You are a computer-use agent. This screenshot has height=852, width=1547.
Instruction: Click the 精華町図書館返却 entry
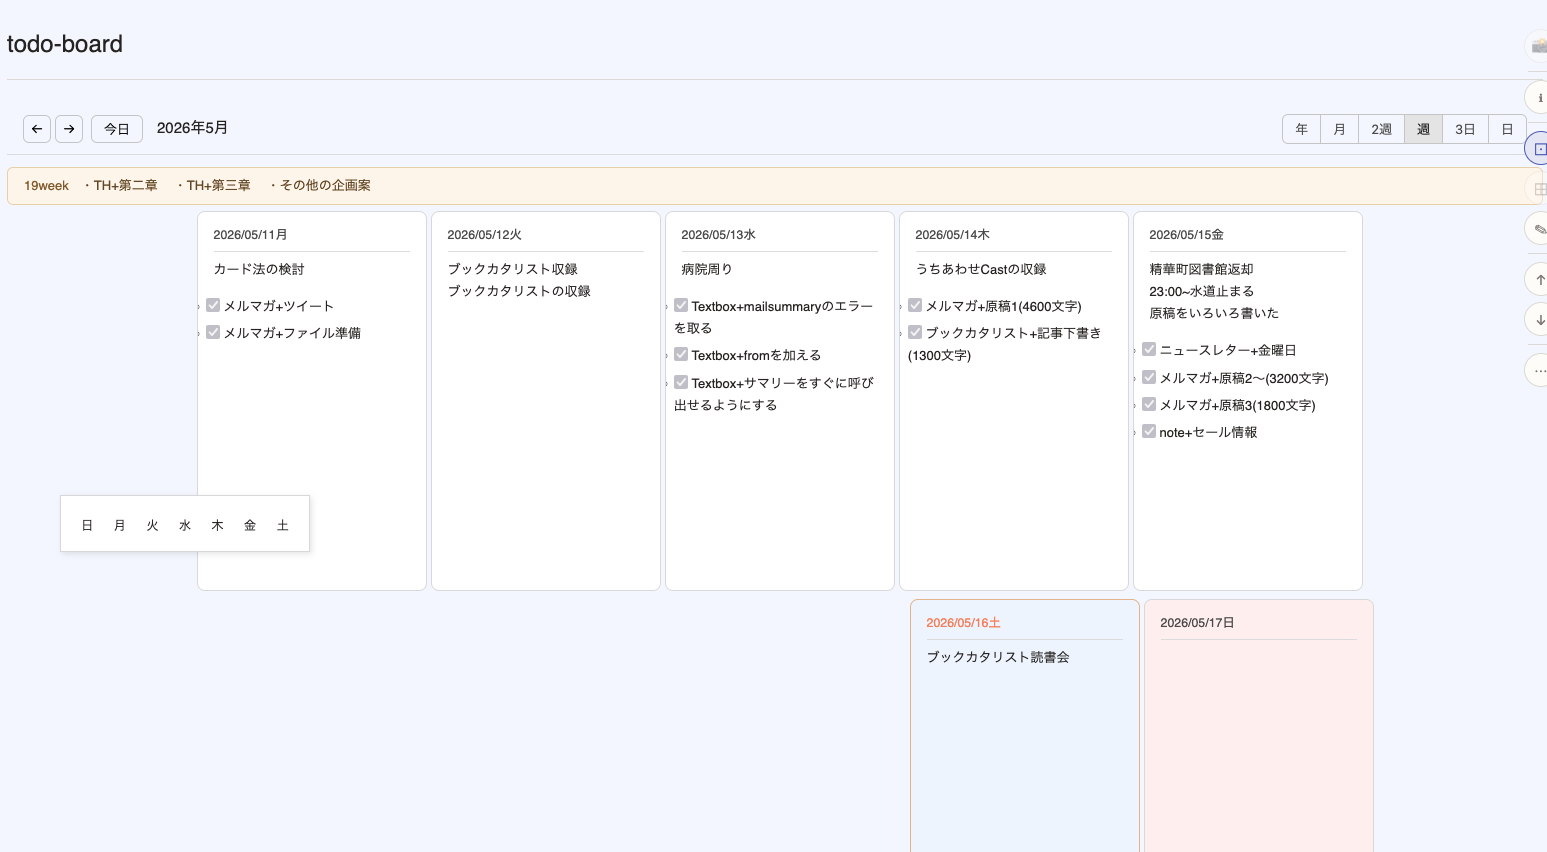[x=1201, y=269]
